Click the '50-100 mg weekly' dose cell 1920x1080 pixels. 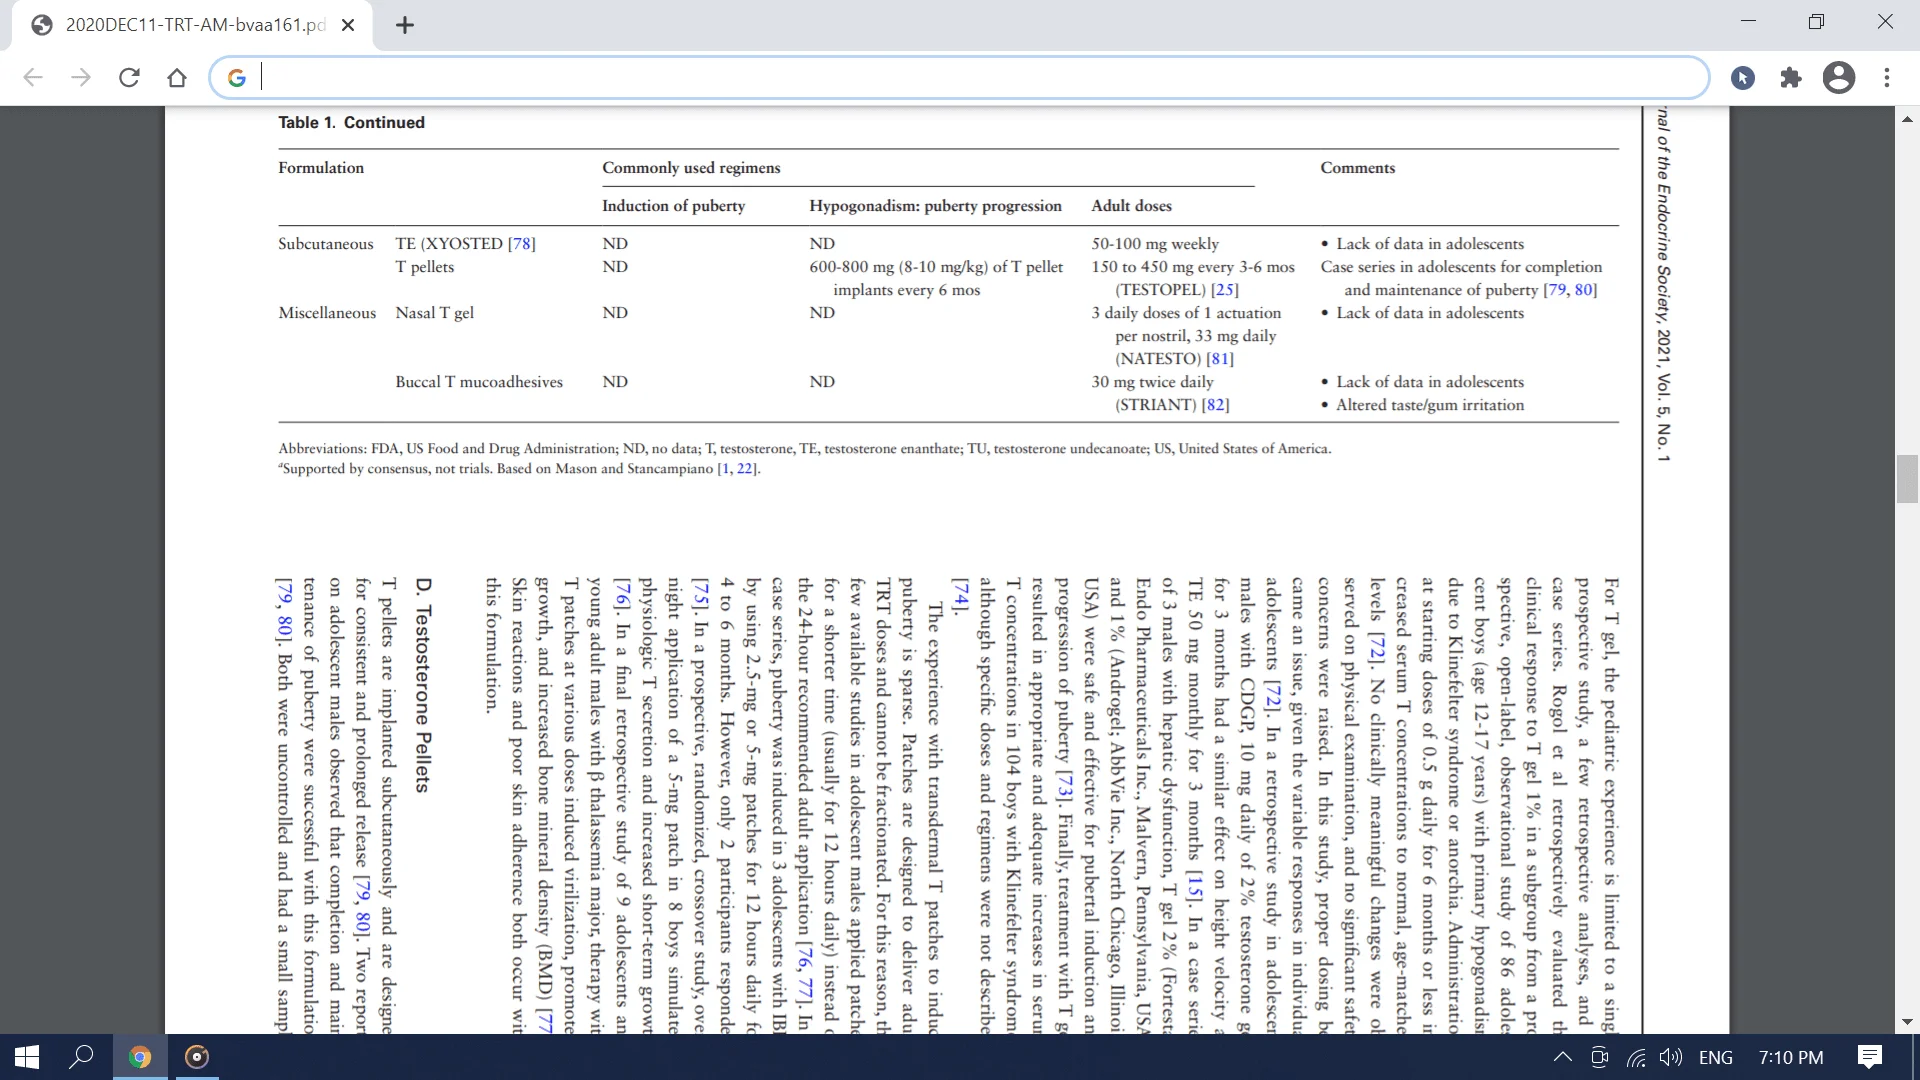tap(1155, 244)
